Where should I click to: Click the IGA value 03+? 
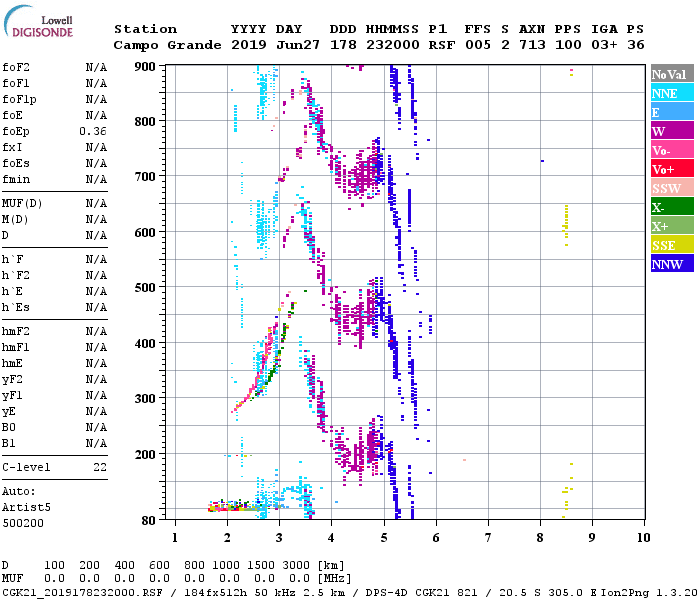point(604,45)
